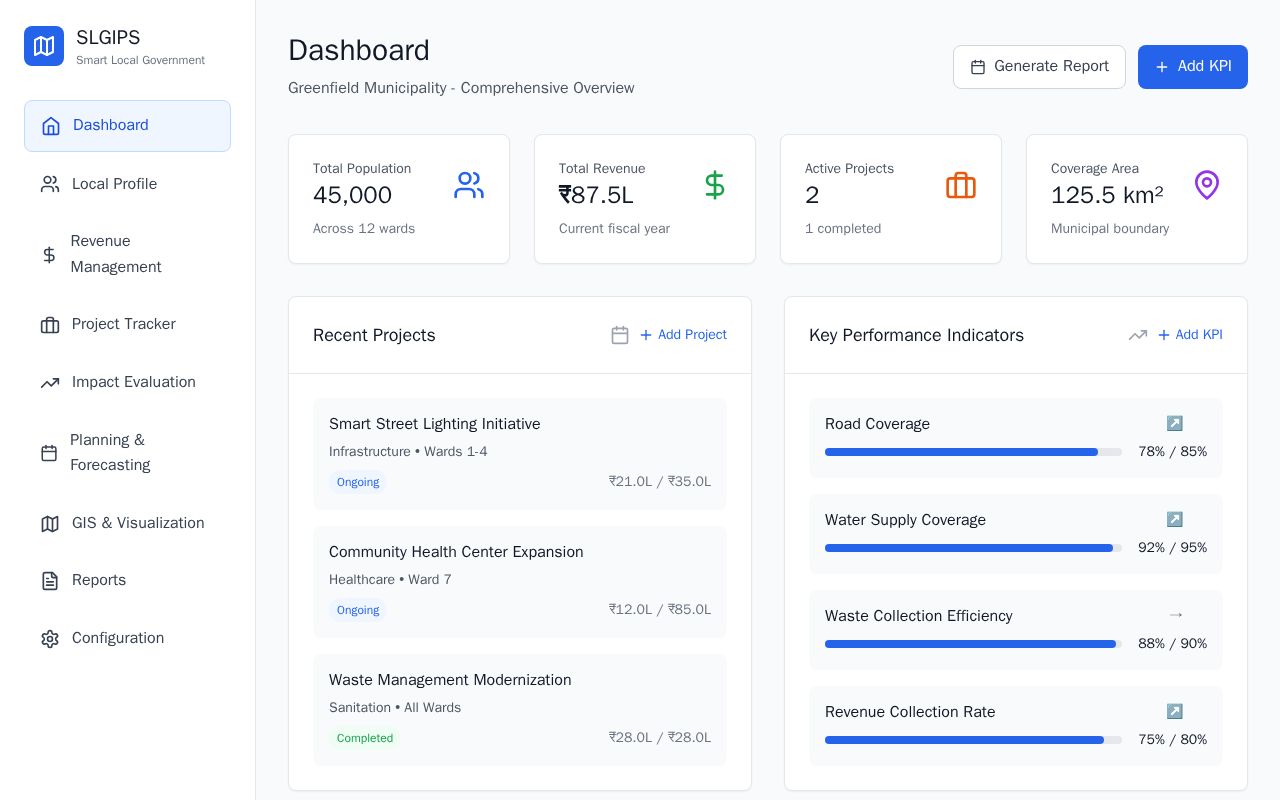Click the trend icon beside Key Performance Indicators
1280x800 pixels.
(1138, 335)
